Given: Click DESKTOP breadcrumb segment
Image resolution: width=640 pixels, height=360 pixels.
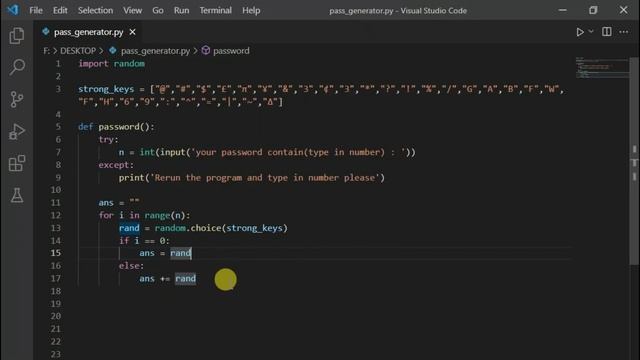Looking at the screenshot, I should pos(78,51).
